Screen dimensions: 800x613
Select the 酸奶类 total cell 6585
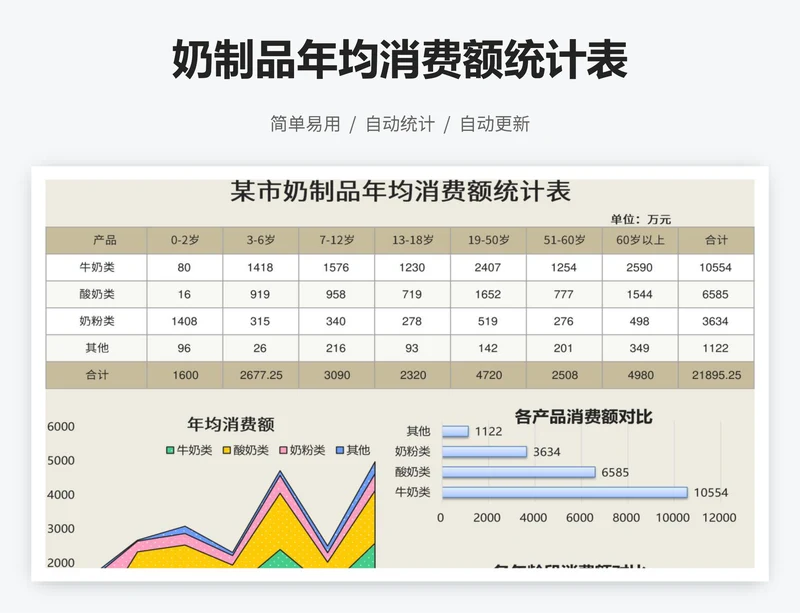click(716, 295)
